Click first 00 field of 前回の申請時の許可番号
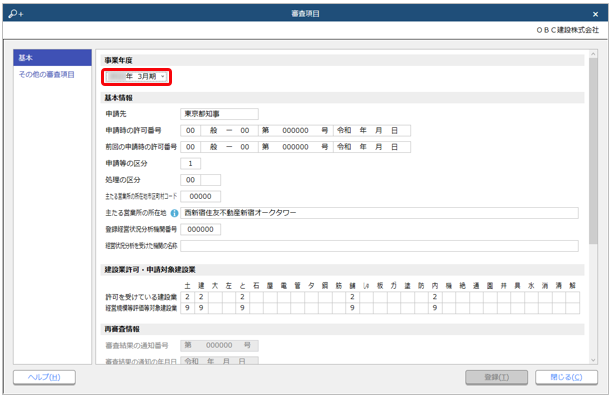The image size is (611, 397). coord(191,147)
